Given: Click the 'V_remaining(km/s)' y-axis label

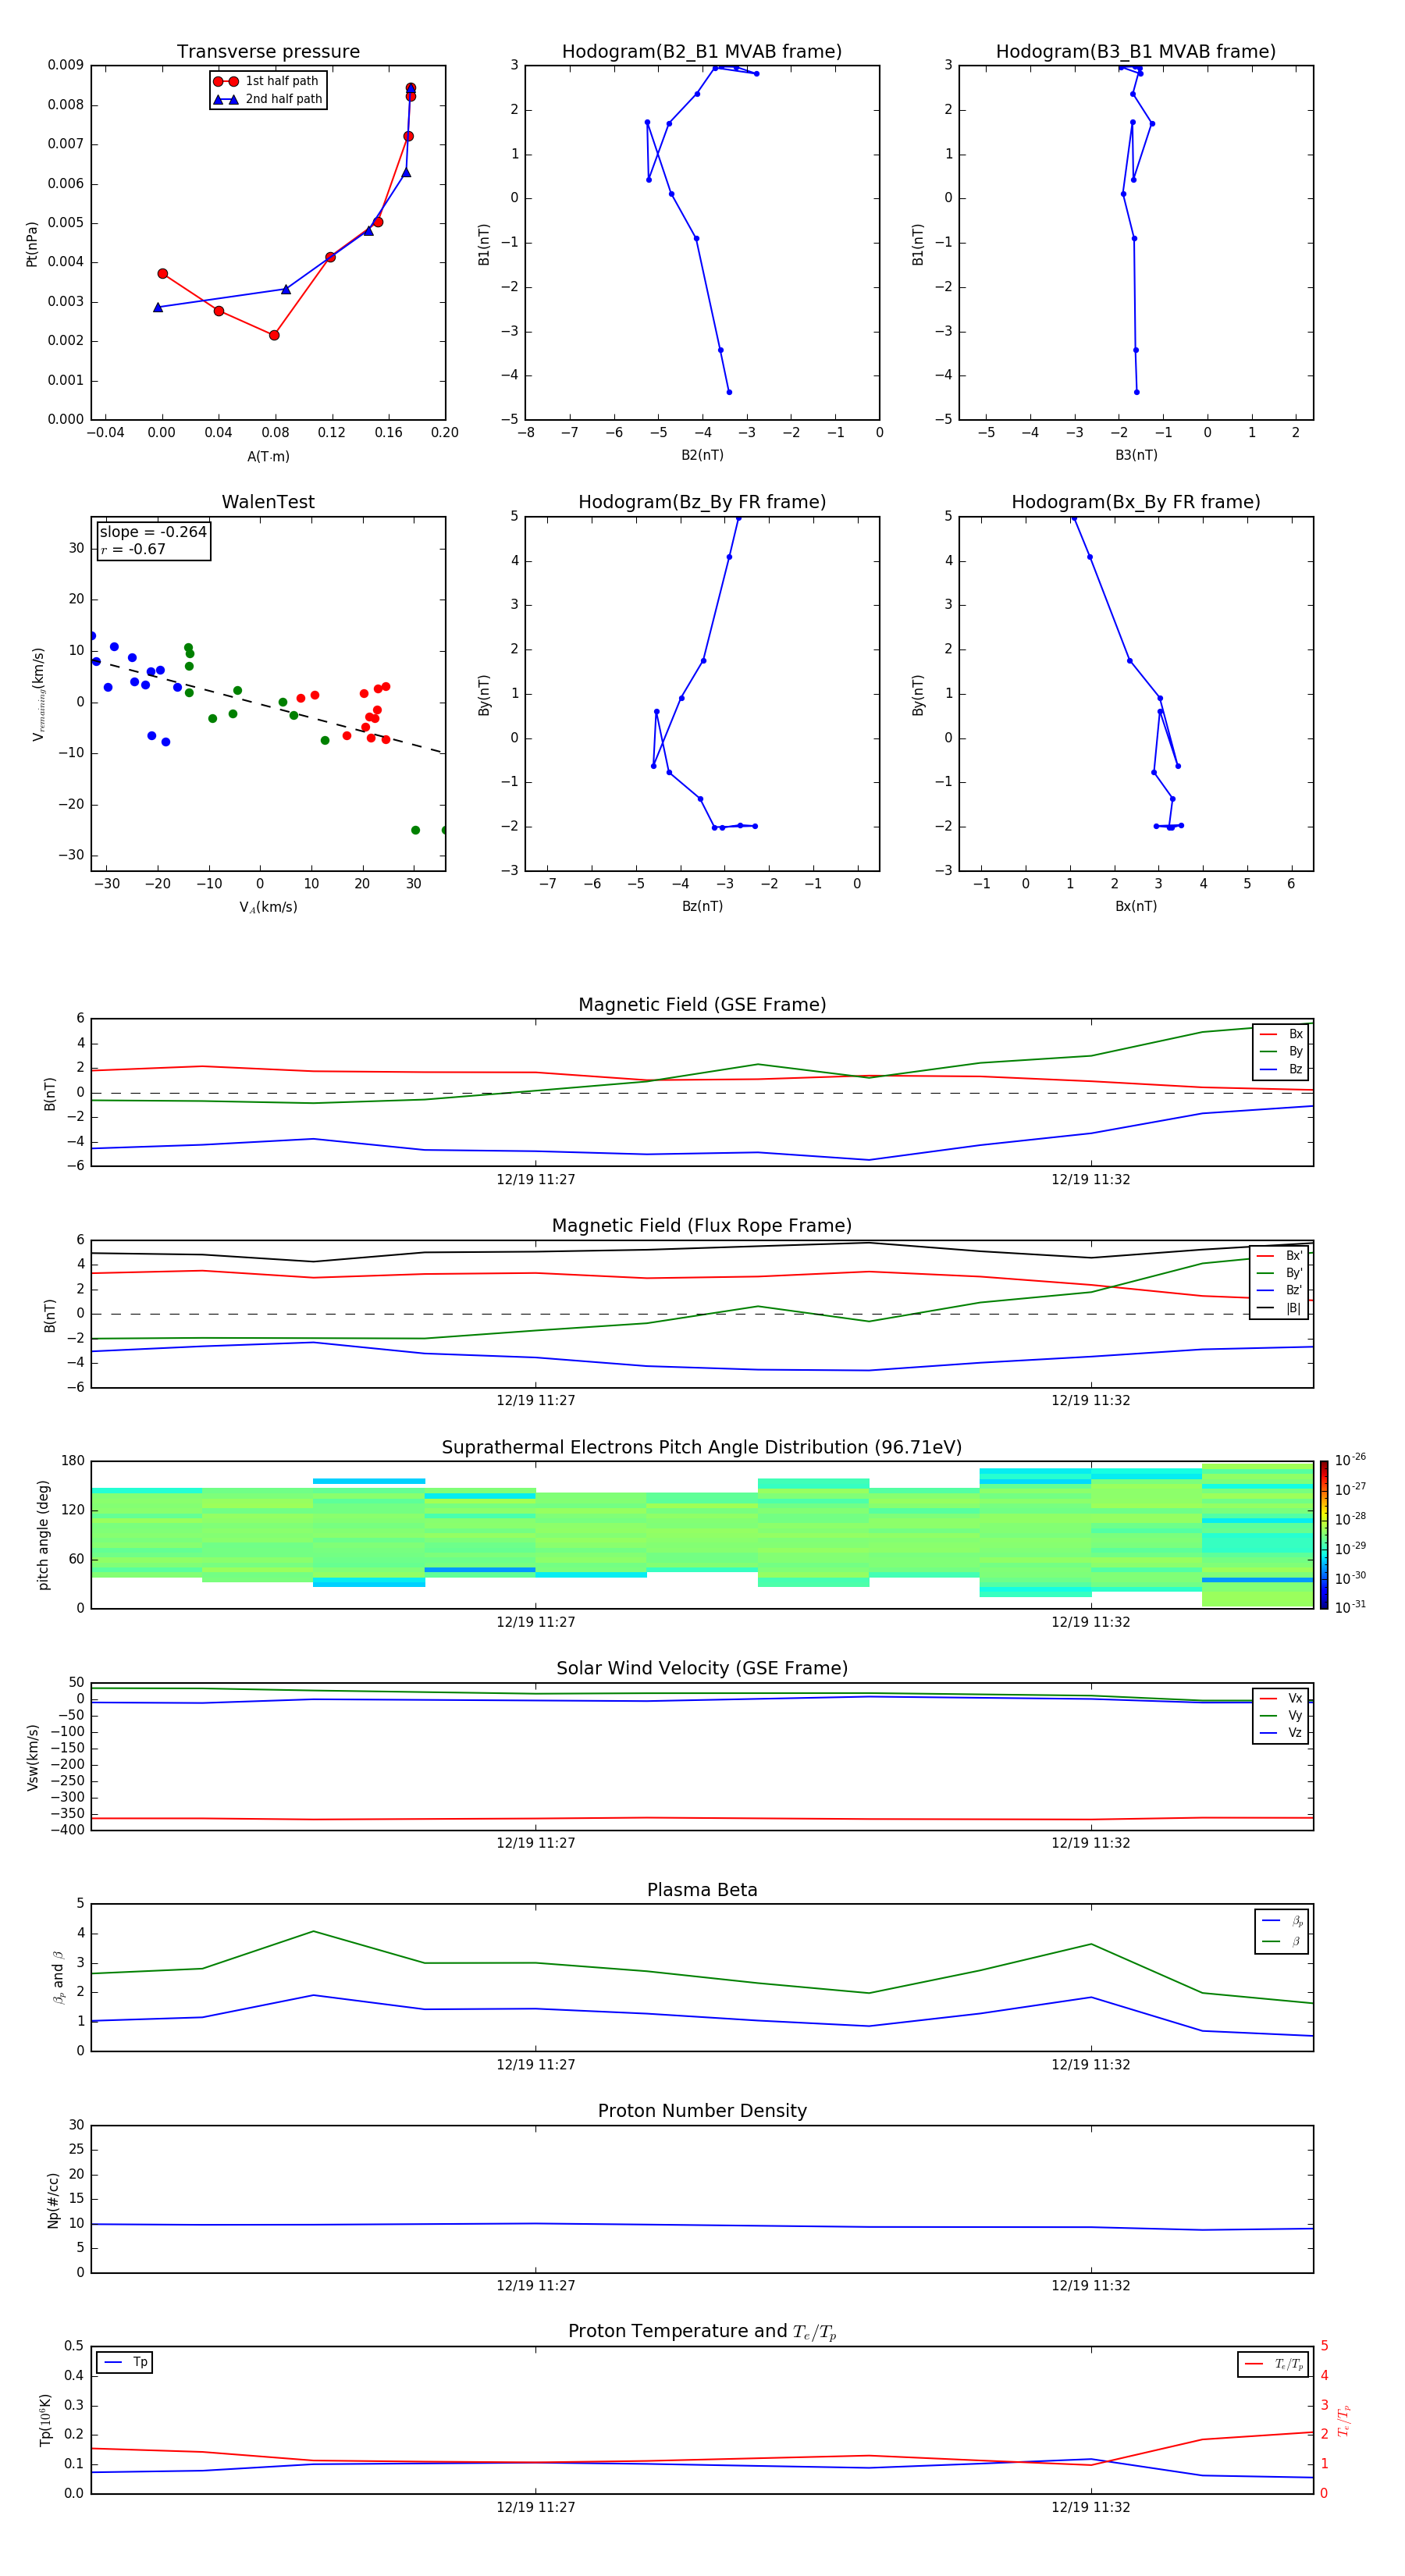Looking at the screenshot, I should tap(38, 694).
